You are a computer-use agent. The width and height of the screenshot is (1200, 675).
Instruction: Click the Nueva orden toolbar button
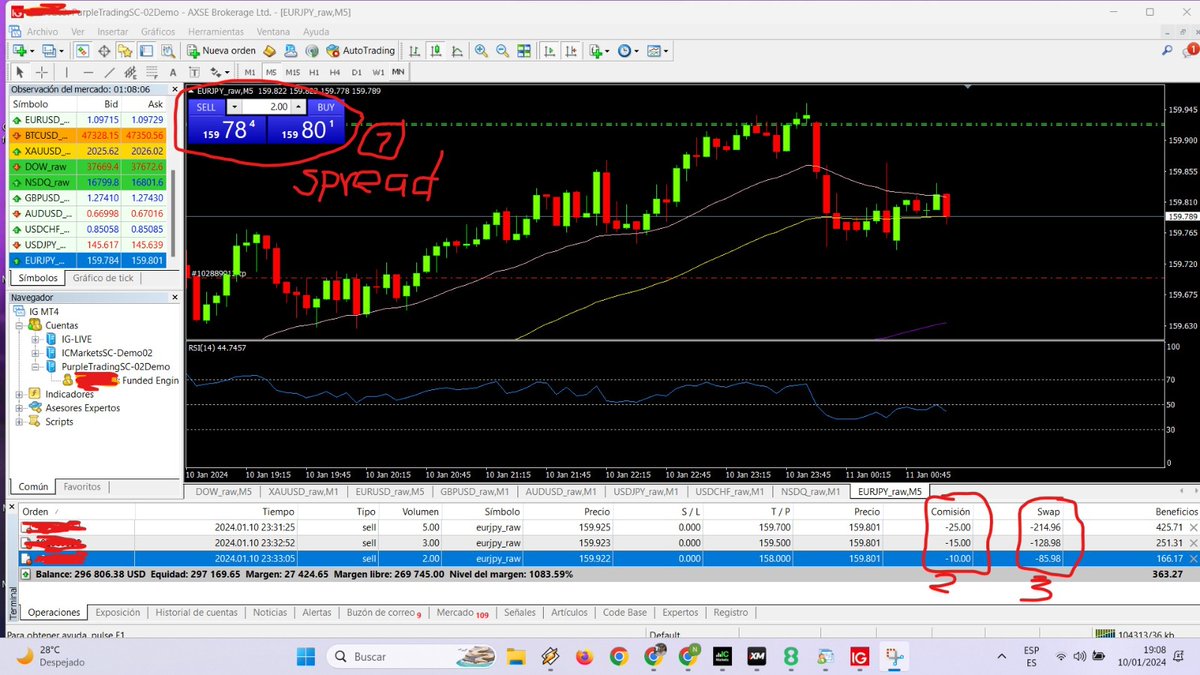click(x=221, y=51)
